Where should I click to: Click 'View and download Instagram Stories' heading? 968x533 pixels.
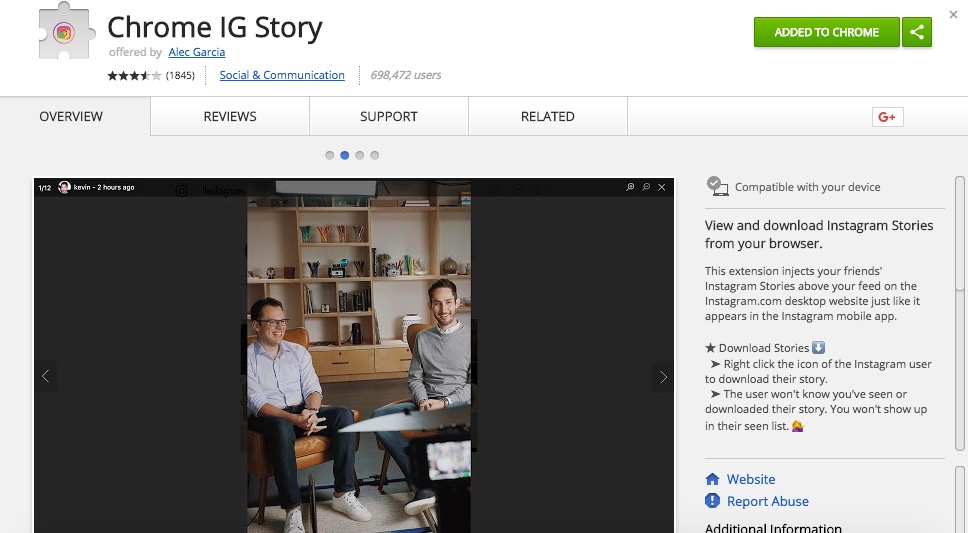pyautogui.click(x=819, y=234)
